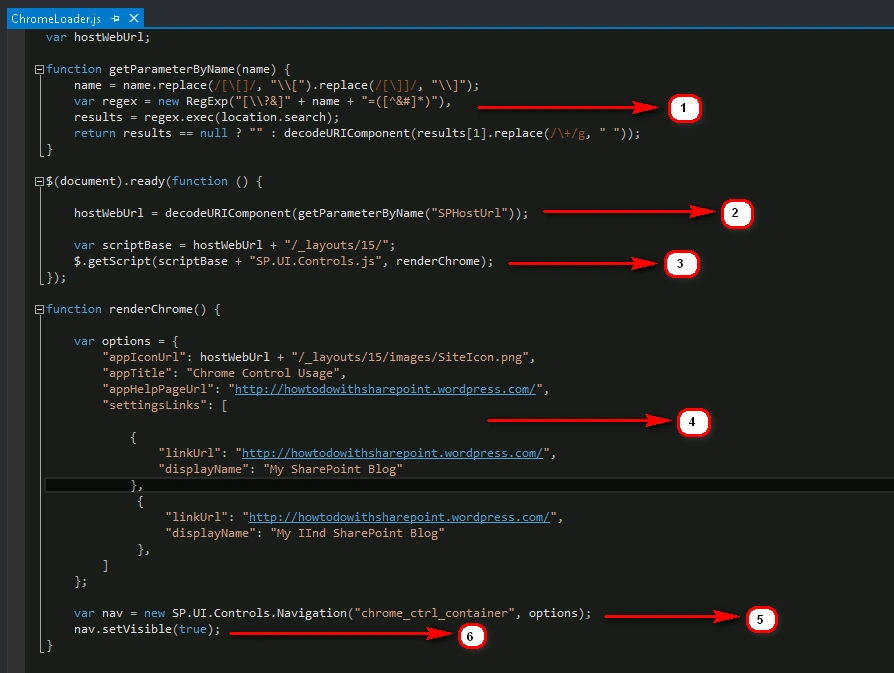The width and height of the screenshot is (894, 673).
Task: Click the 'var hostWebUrl;' declaration line
Action: click(98, 38)
